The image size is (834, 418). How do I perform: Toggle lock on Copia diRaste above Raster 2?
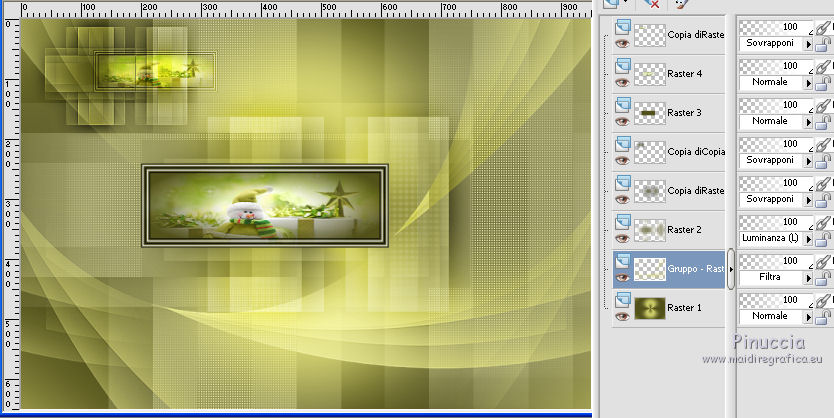[822, 200]
